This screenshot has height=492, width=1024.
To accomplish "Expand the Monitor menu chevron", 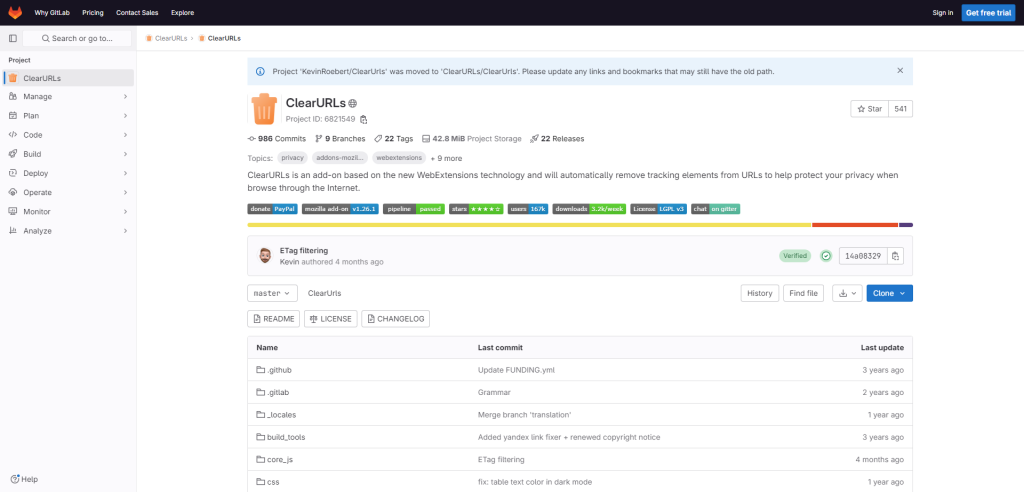I will 125,212.
